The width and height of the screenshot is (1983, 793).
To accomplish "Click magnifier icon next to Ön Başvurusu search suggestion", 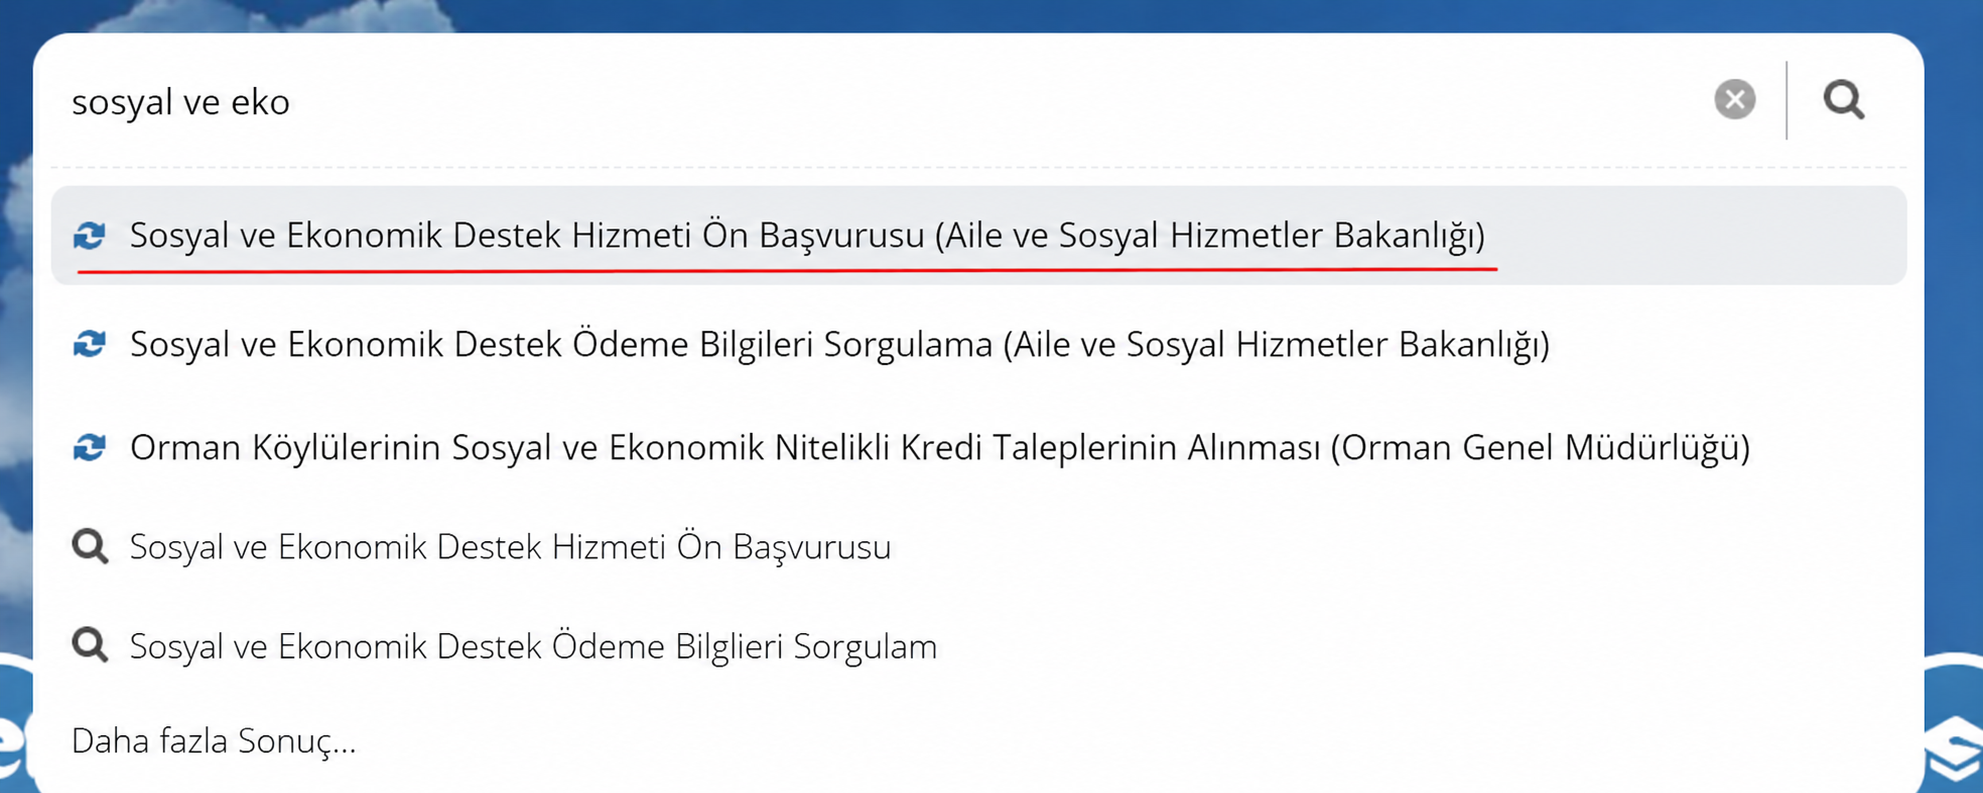I will 90,547.
